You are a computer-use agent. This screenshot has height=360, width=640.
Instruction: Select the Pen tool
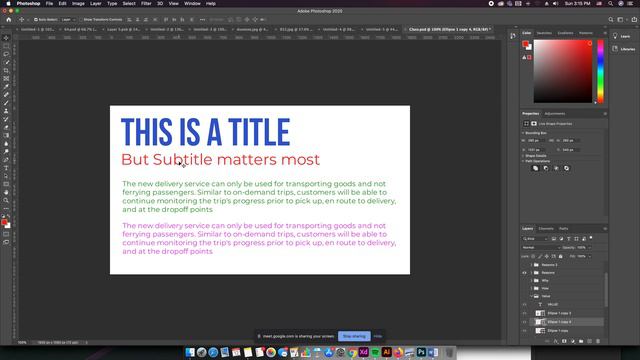tap(6, 160)
